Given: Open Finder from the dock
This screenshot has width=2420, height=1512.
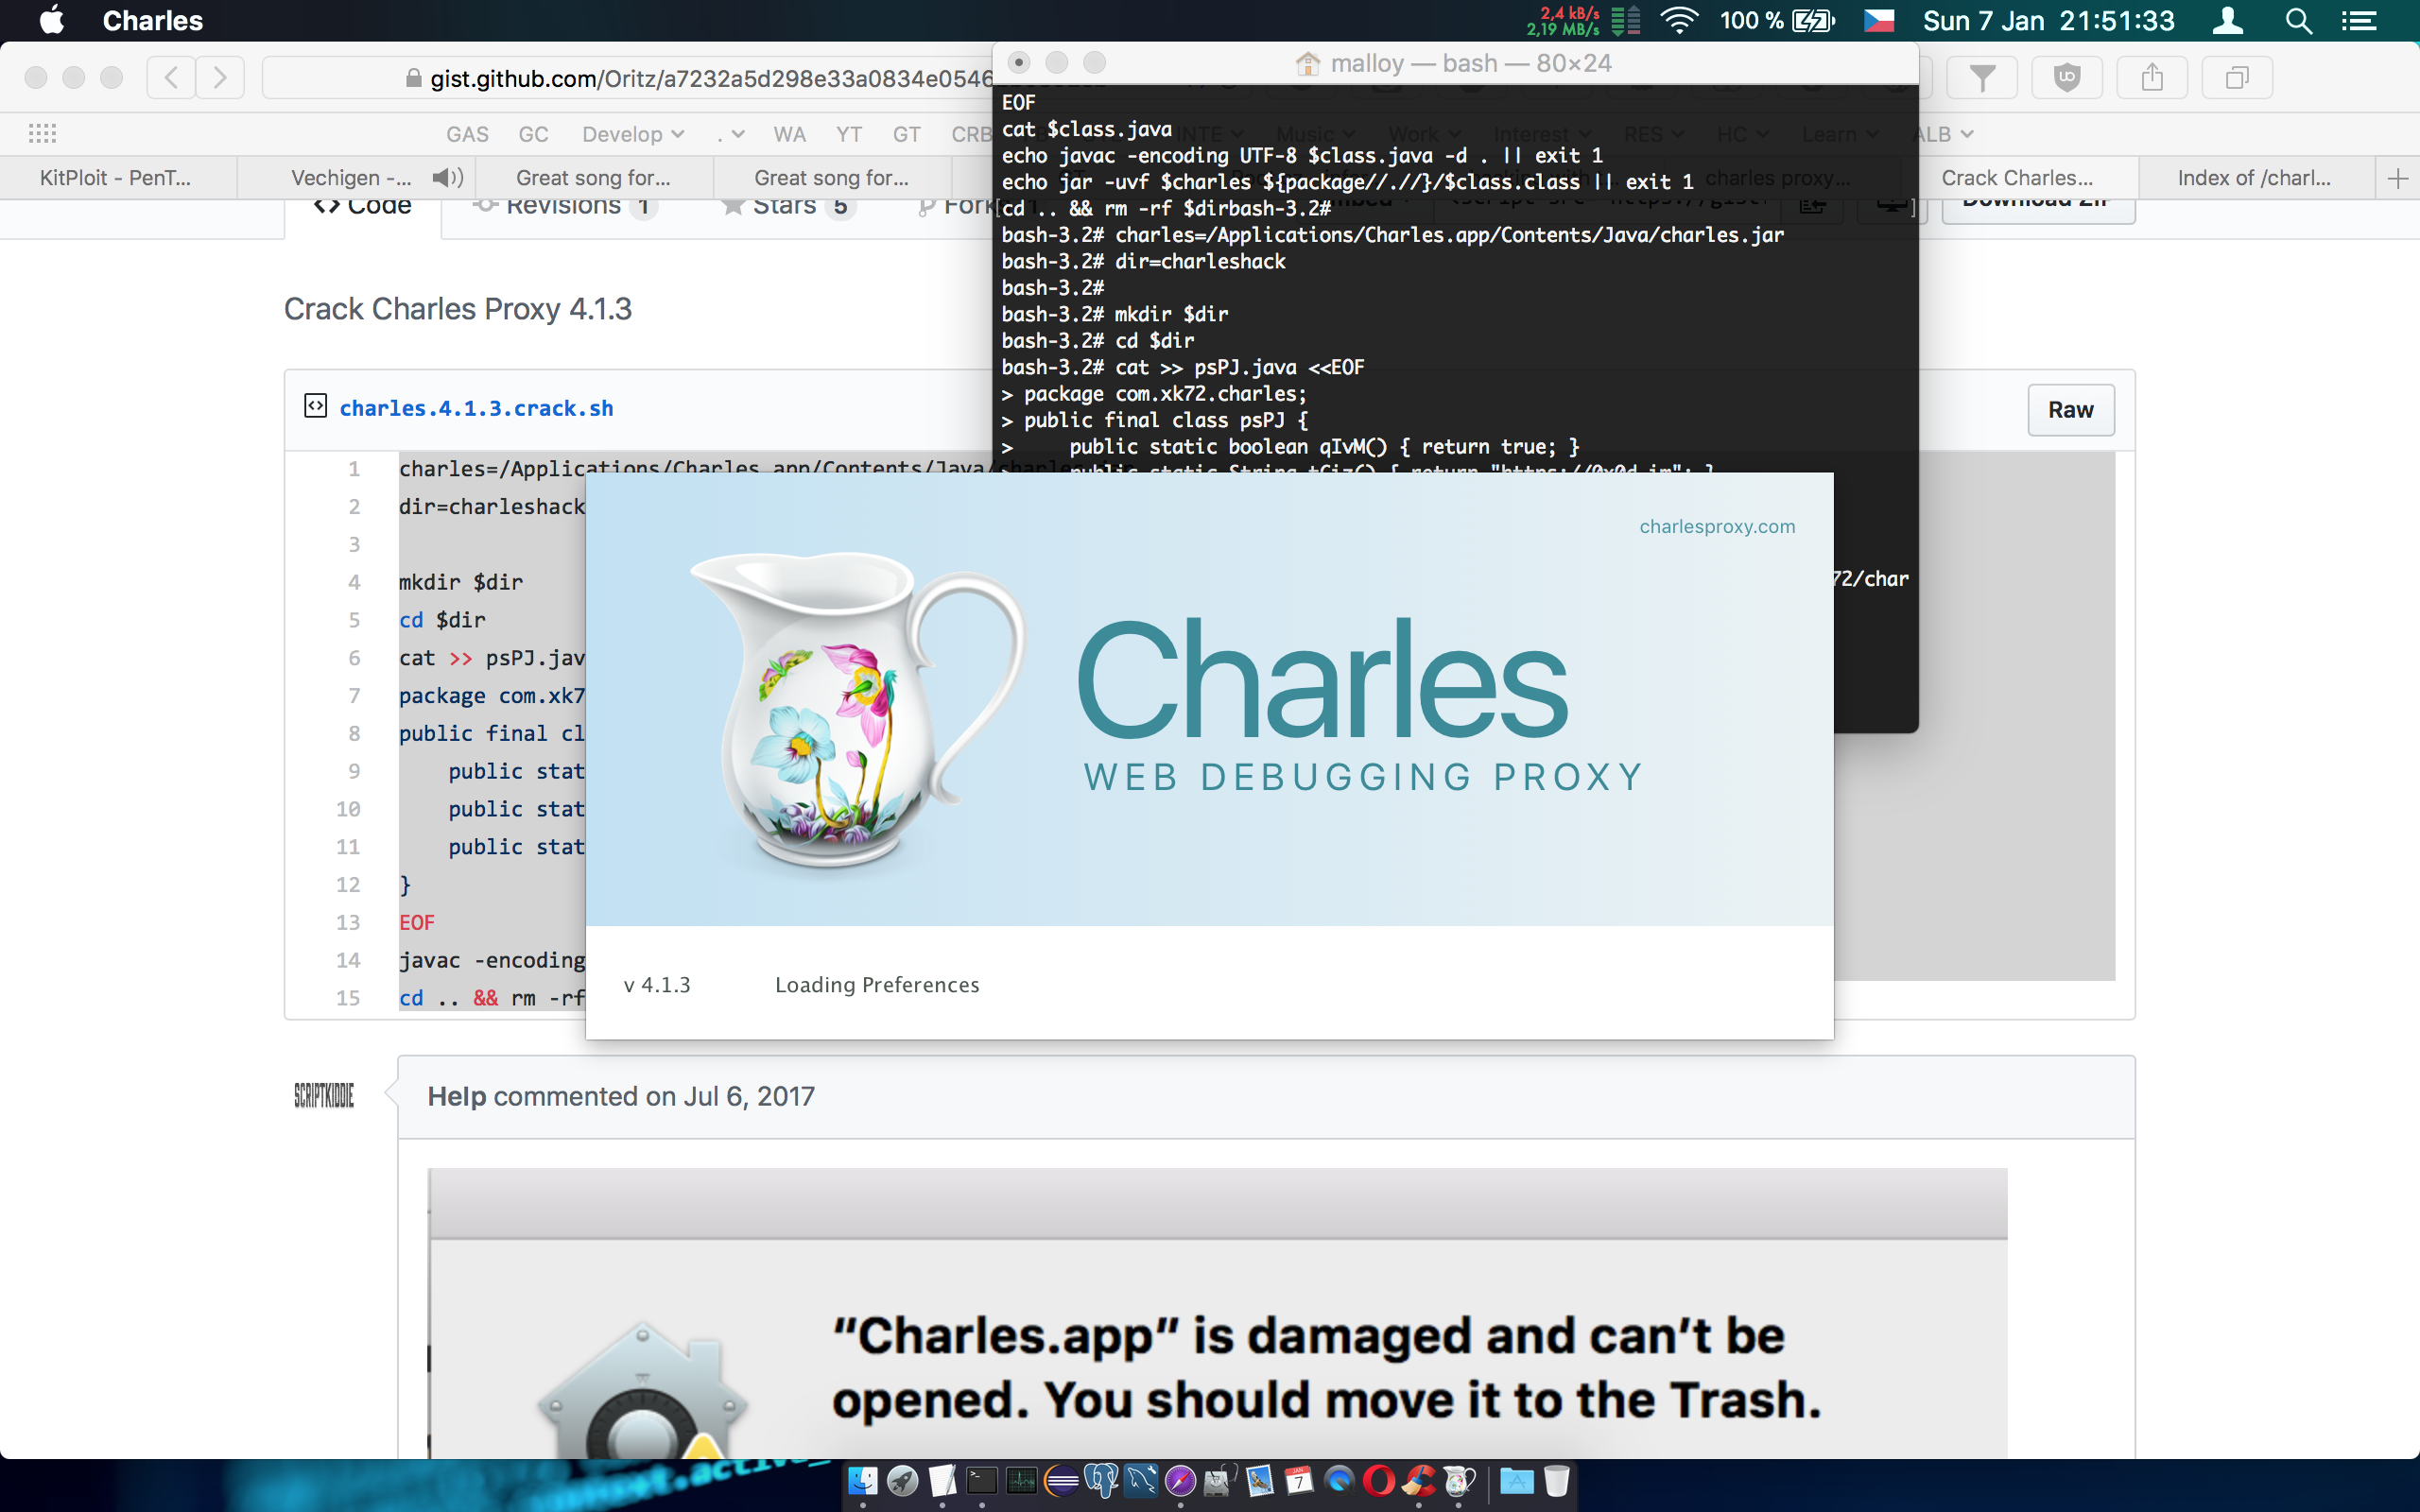Looking at the screenshot, I should (862, 1481).
